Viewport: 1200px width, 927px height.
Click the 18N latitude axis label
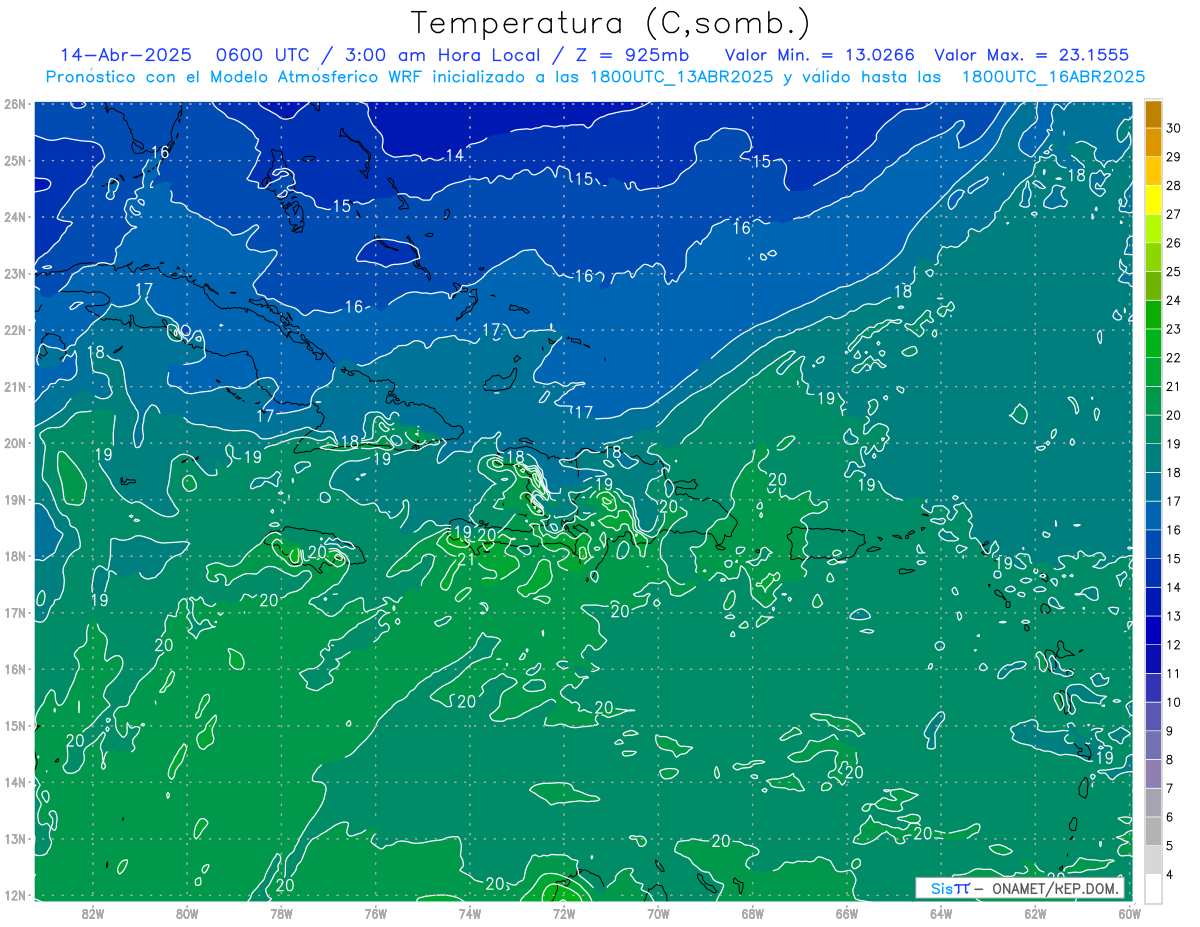pyautogui.click(x=14, y=556)
